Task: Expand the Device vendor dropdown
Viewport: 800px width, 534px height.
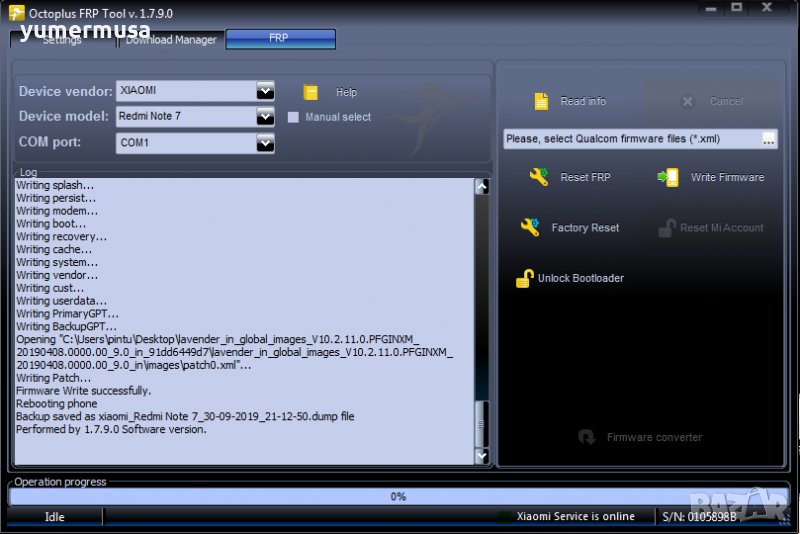Action: pyautogui.click(x=265, y=91)
